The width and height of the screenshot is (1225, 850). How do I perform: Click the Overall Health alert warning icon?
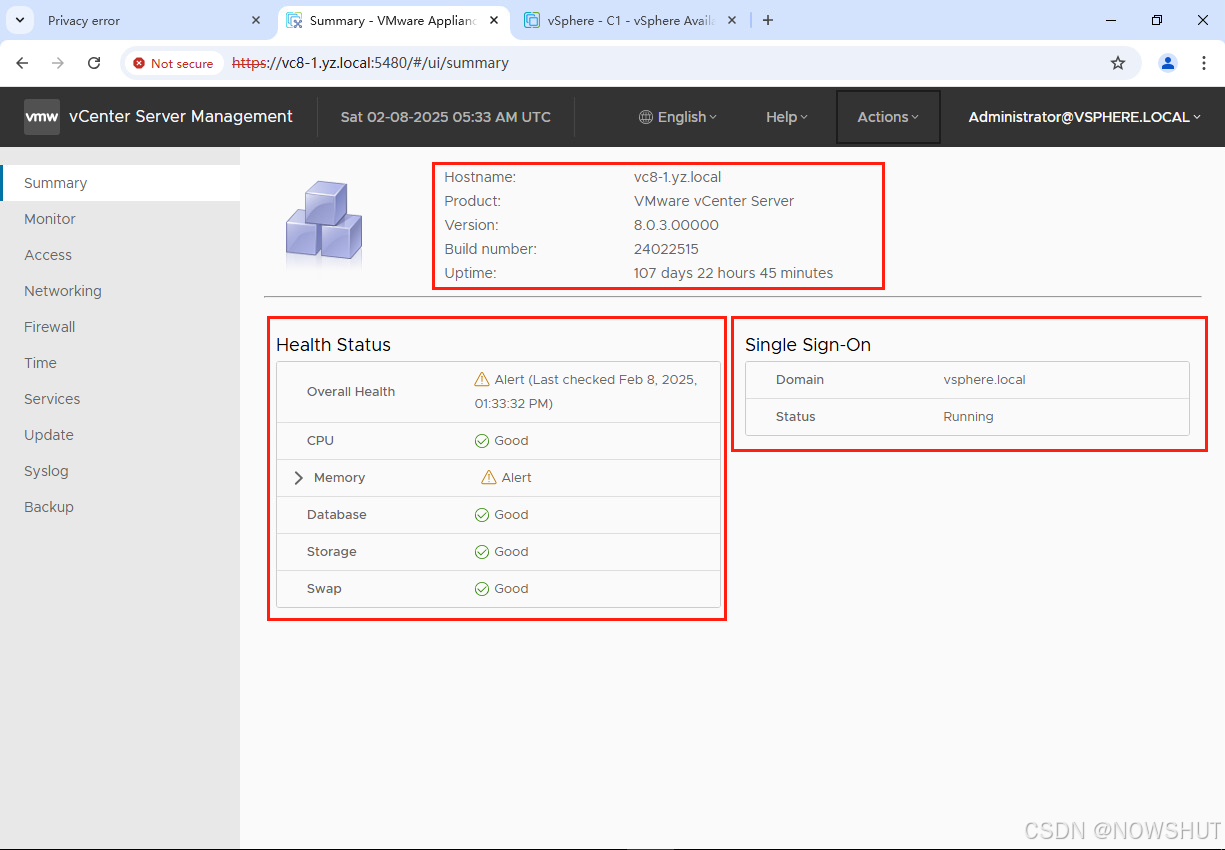[x=482, y=380]
